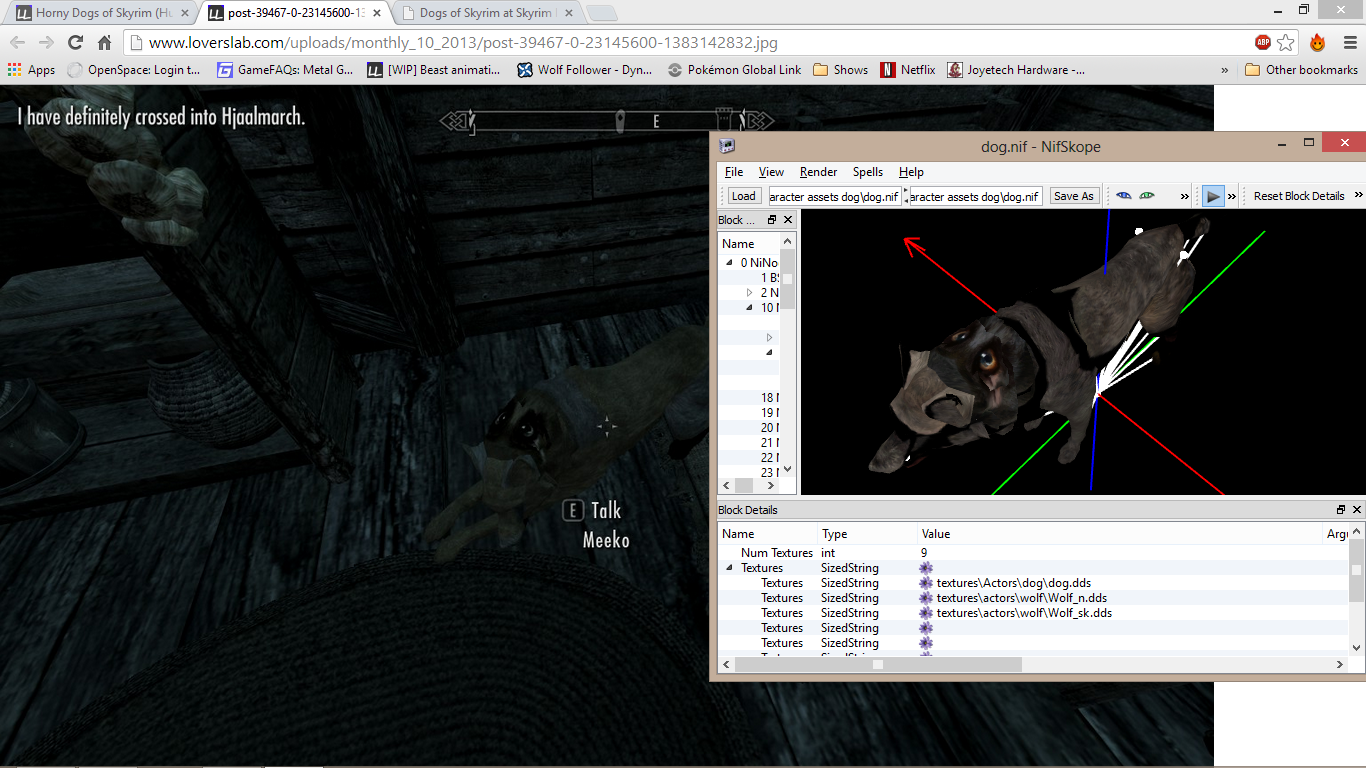This screenshot has height=768, width=1366.
Task: Float the Block List panel
Action: tap(772, 220)
